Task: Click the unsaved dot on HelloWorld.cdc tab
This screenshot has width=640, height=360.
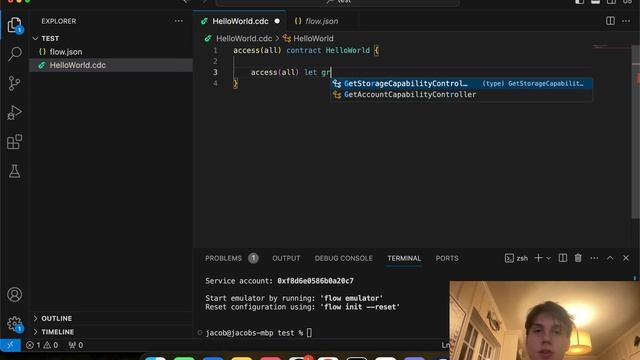Action: 277,21
